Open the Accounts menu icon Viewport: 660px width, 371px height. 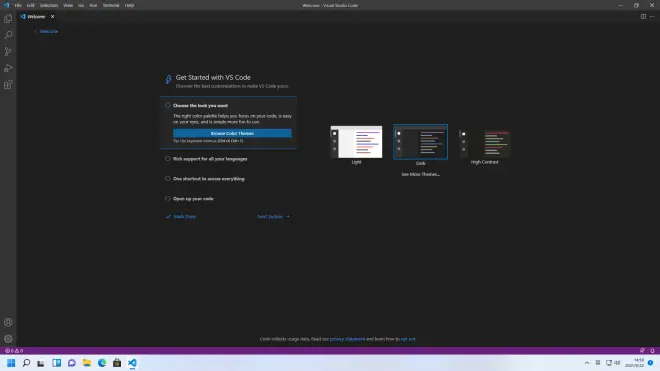coord(8,322)
